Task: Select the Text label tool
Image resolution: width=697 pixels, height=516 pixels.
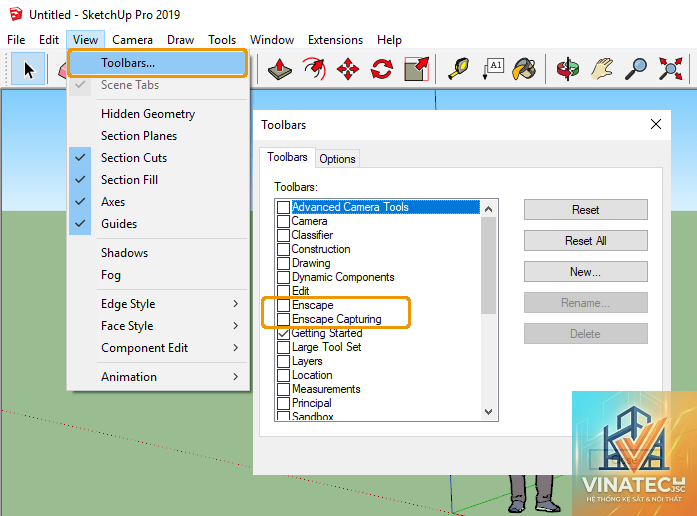Action: 493,69
